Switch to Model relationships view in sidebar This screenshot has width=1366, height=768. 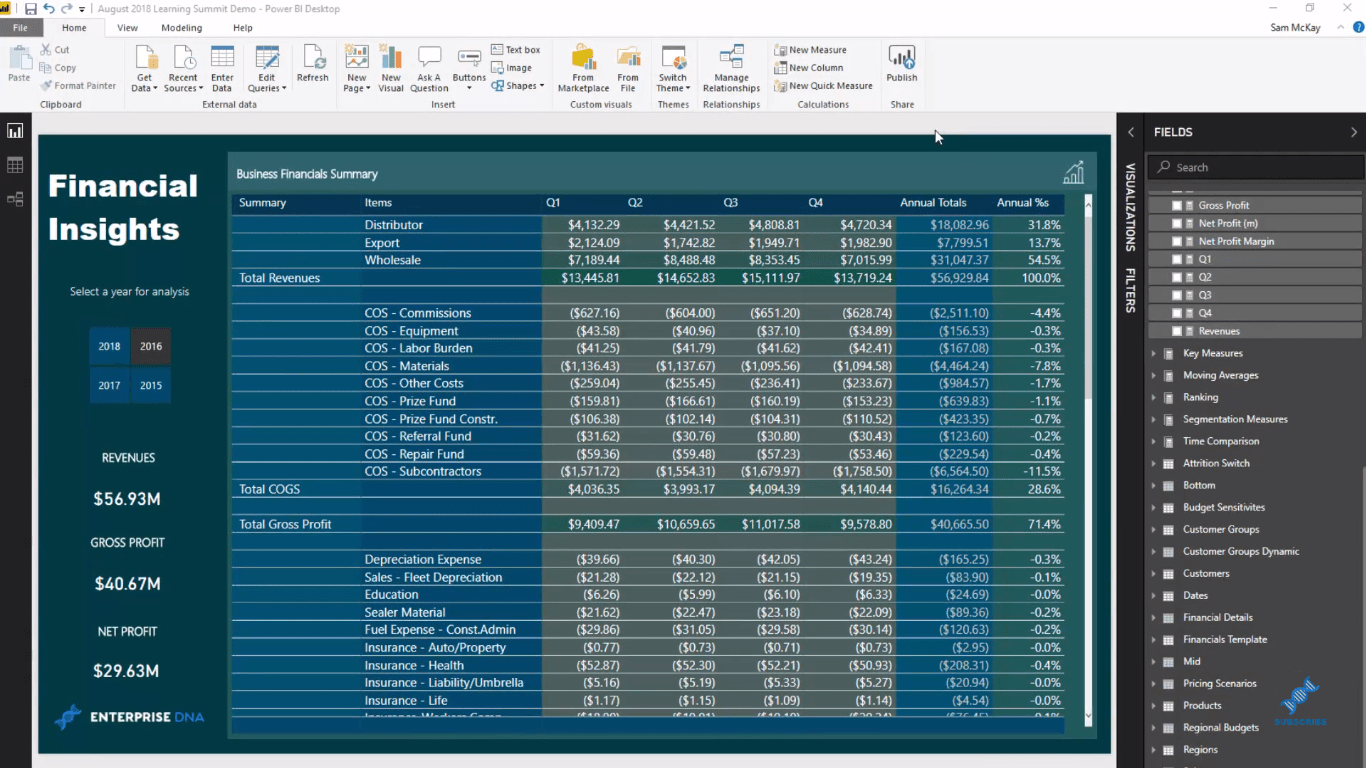click(x=15, y=199)
